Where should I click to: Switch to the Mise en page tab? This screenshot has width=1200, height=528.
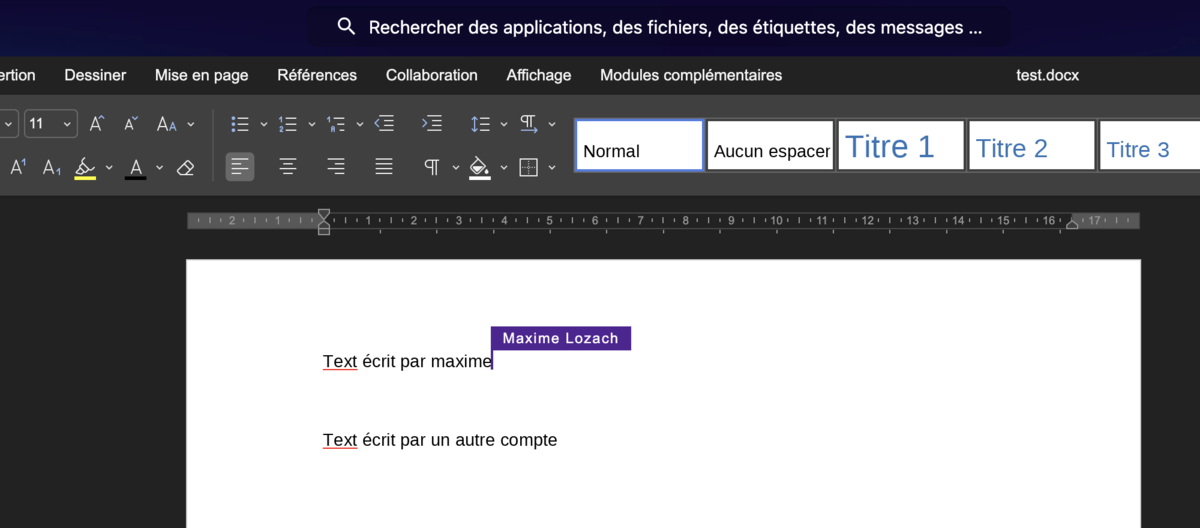tap(201, 75)
